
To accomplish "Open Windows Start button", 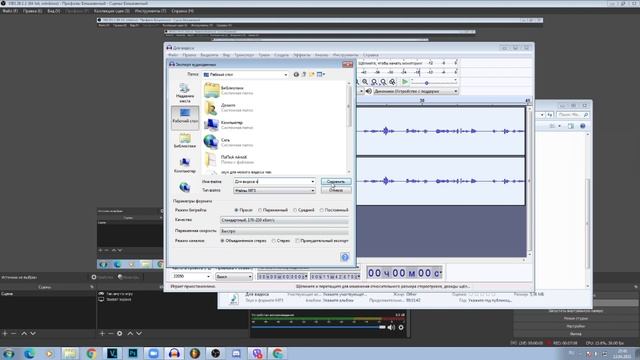I will tap(9, 353).
